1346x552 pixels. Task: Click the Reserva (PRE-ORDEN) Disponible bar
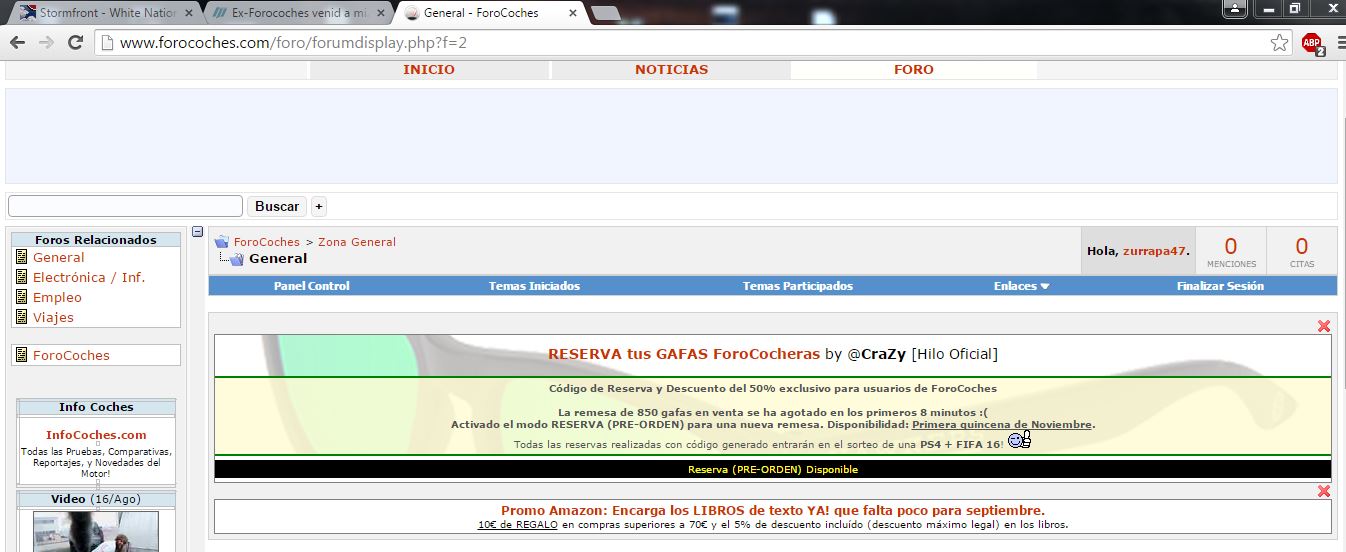[773, 469]
